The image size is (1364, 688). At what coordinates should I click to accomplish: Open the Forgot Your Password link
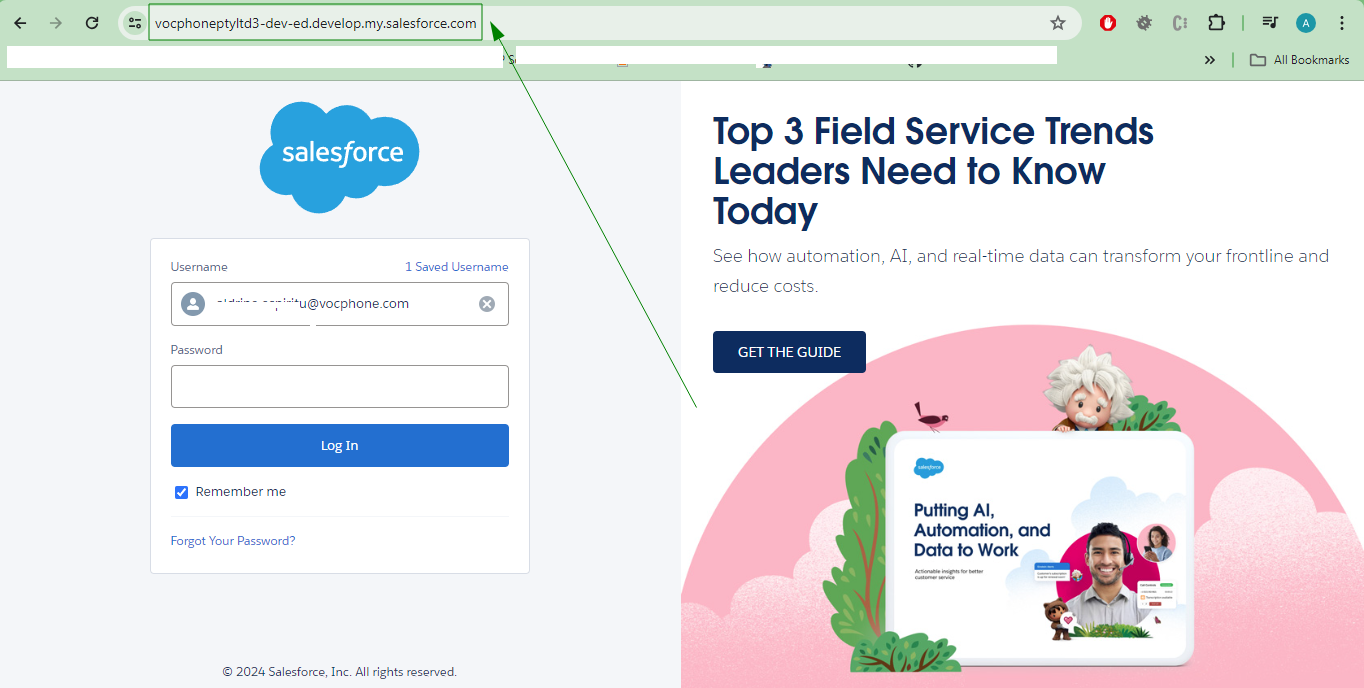point(233,540)
